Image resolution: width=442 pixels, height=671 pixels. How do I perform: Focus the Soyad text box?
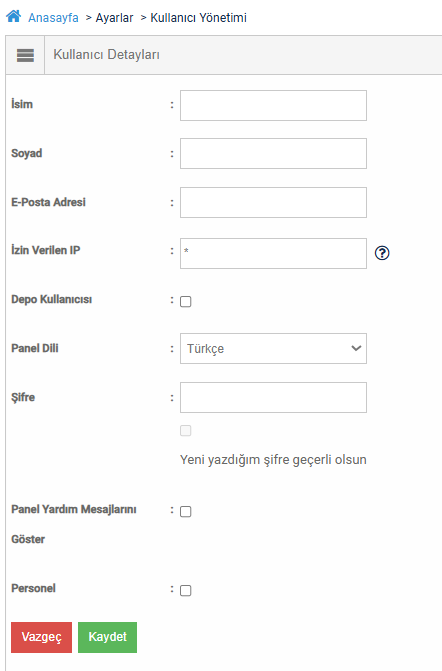pos(273,153)
